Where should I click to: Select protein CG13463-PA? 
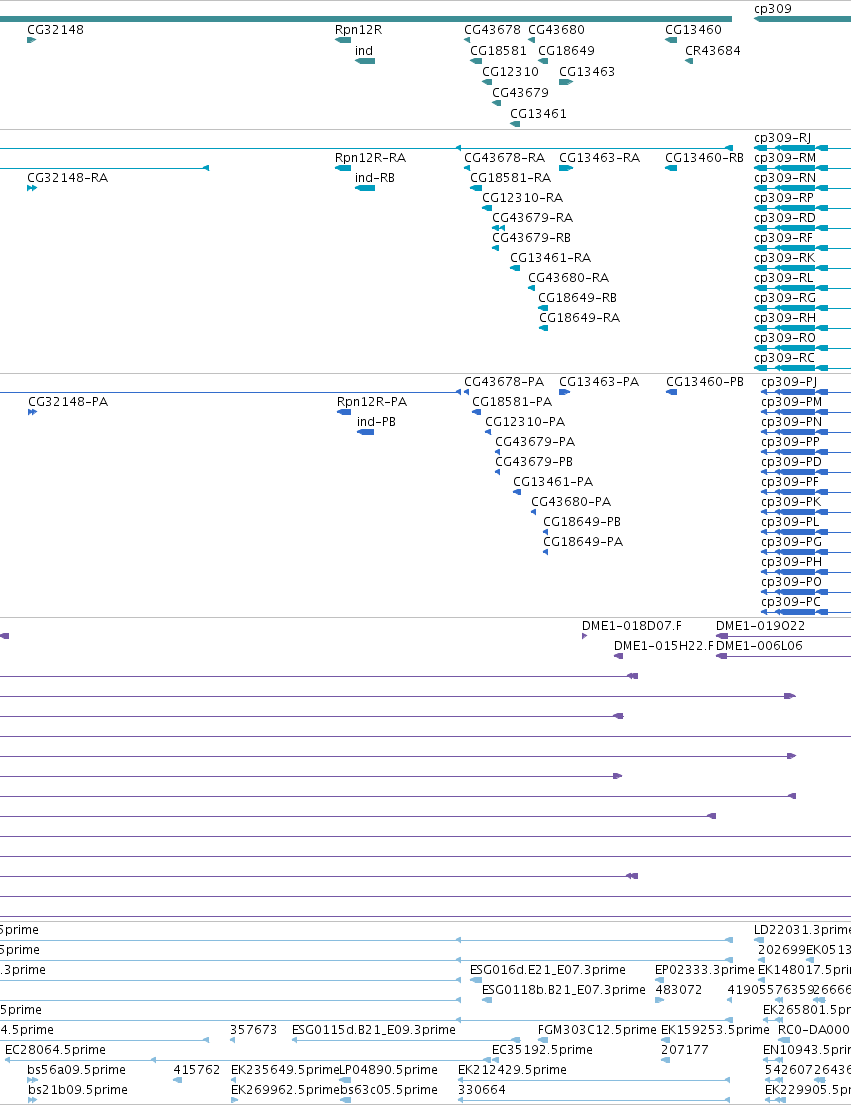[599, 382]
